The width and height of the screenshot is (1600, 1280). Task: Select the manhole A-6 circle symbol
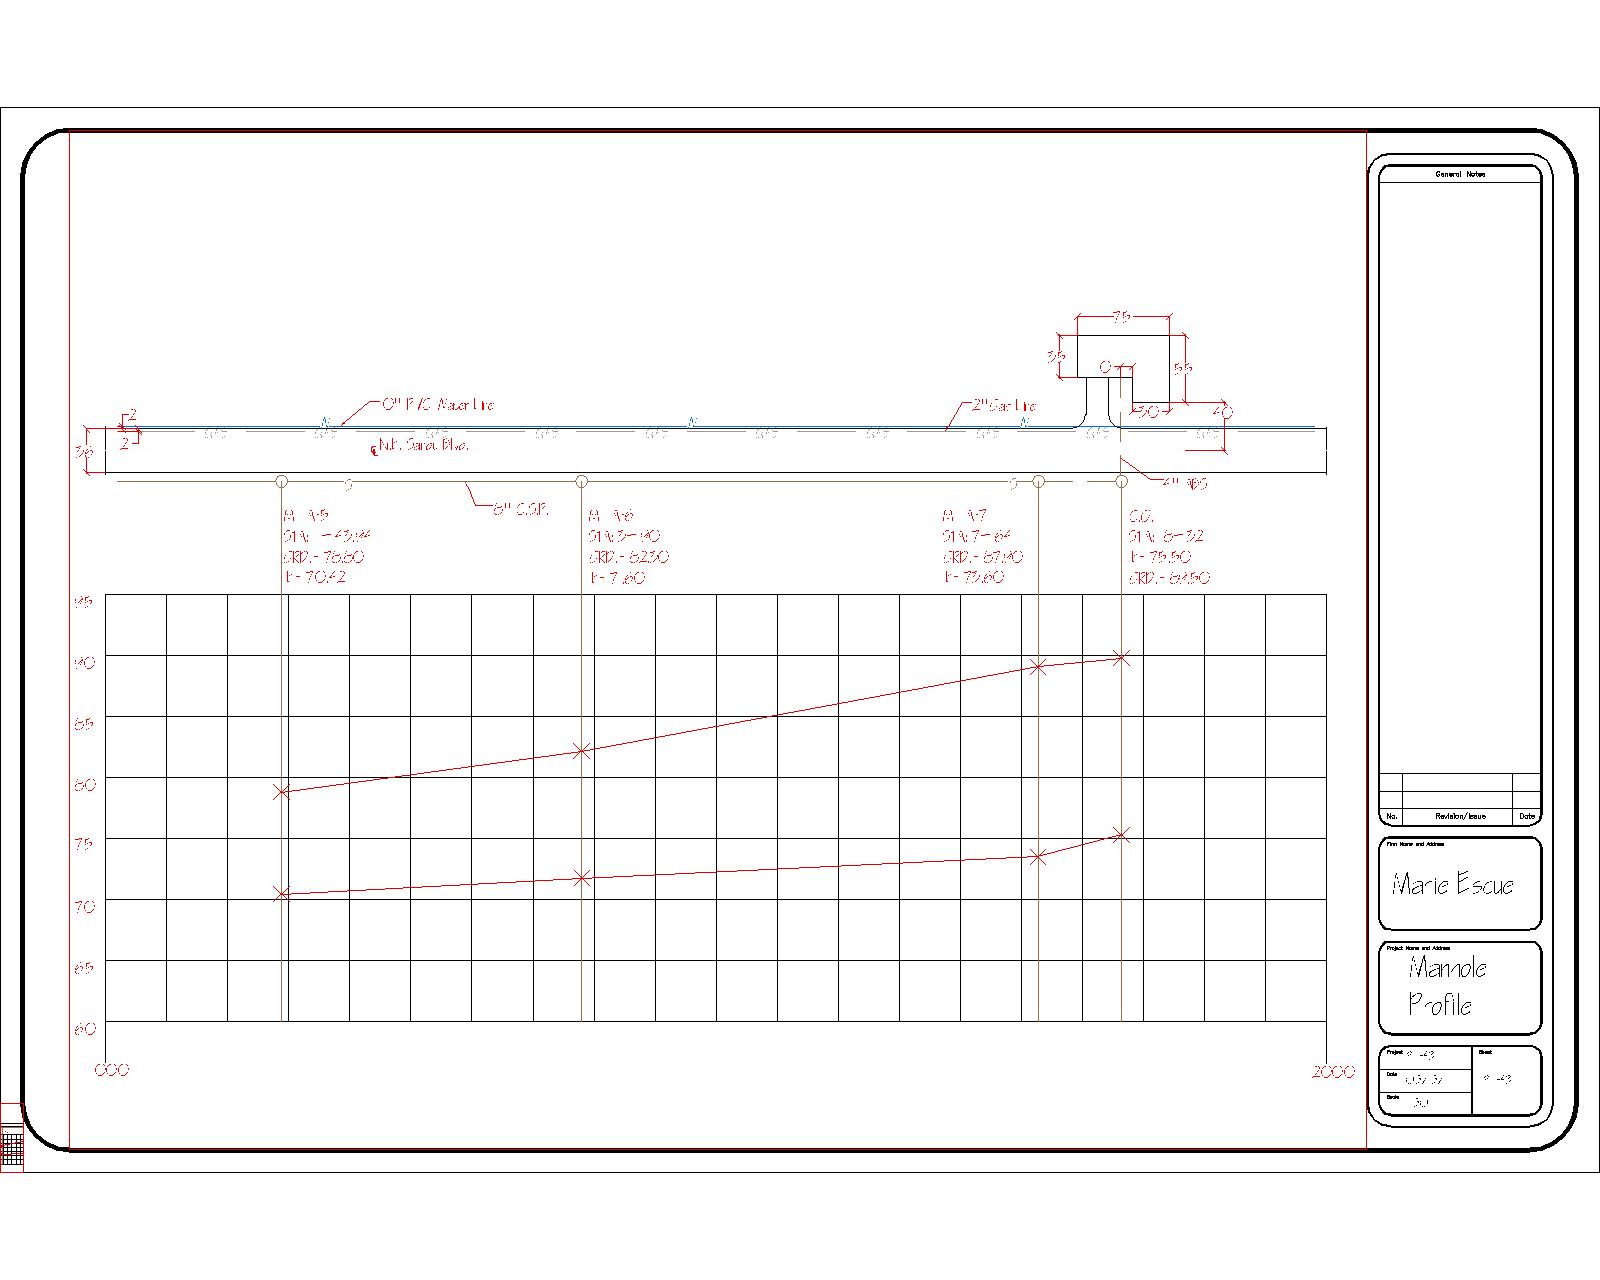point(583,480)
